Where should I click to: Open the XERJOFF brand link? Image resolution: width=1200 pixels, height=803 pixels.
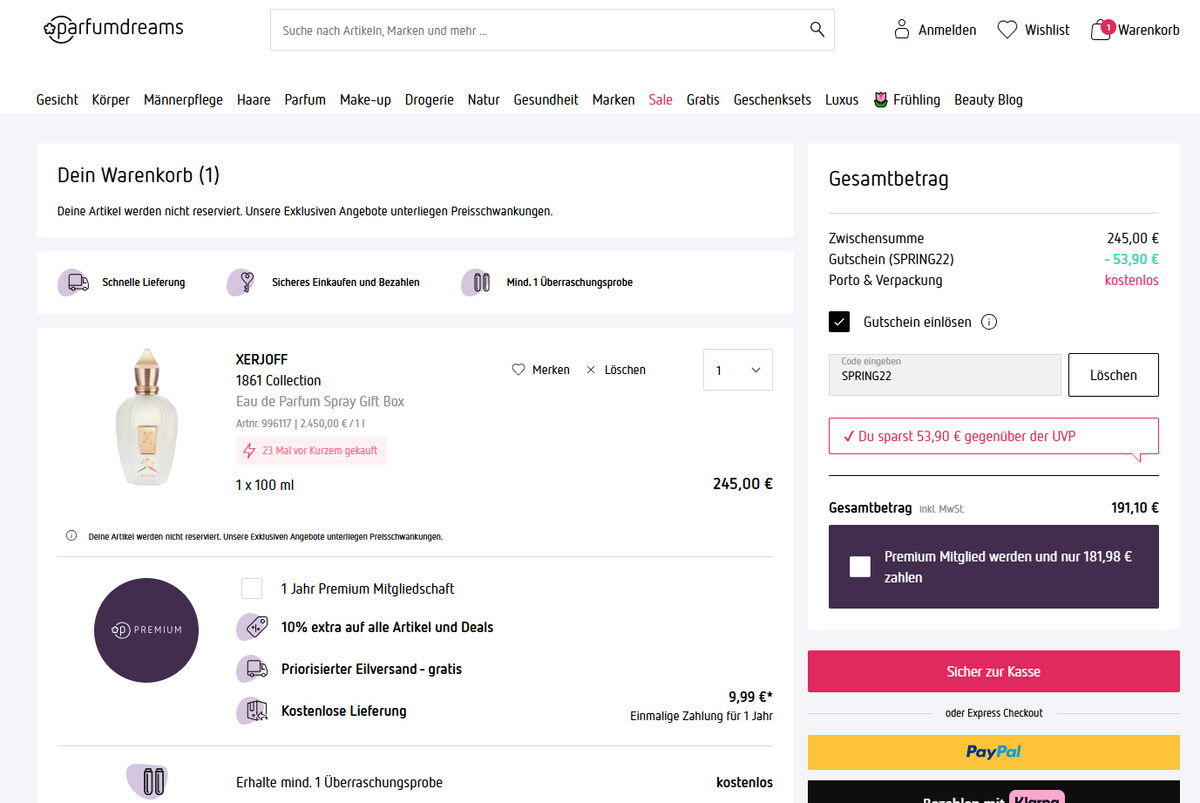(262, 359)
